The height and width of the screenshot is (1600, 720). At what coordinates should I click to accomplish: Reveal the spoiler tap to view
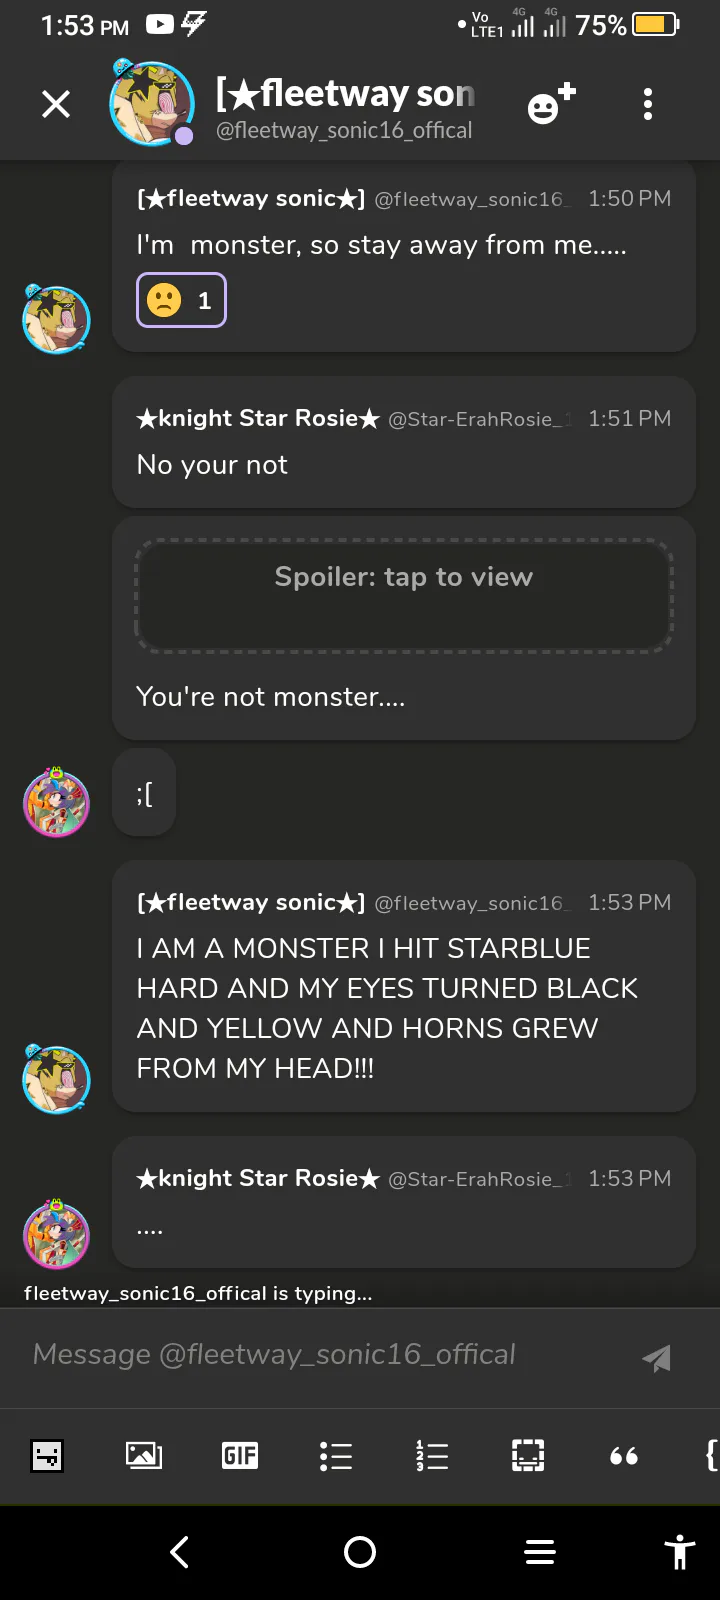click(x=403, y=596)
